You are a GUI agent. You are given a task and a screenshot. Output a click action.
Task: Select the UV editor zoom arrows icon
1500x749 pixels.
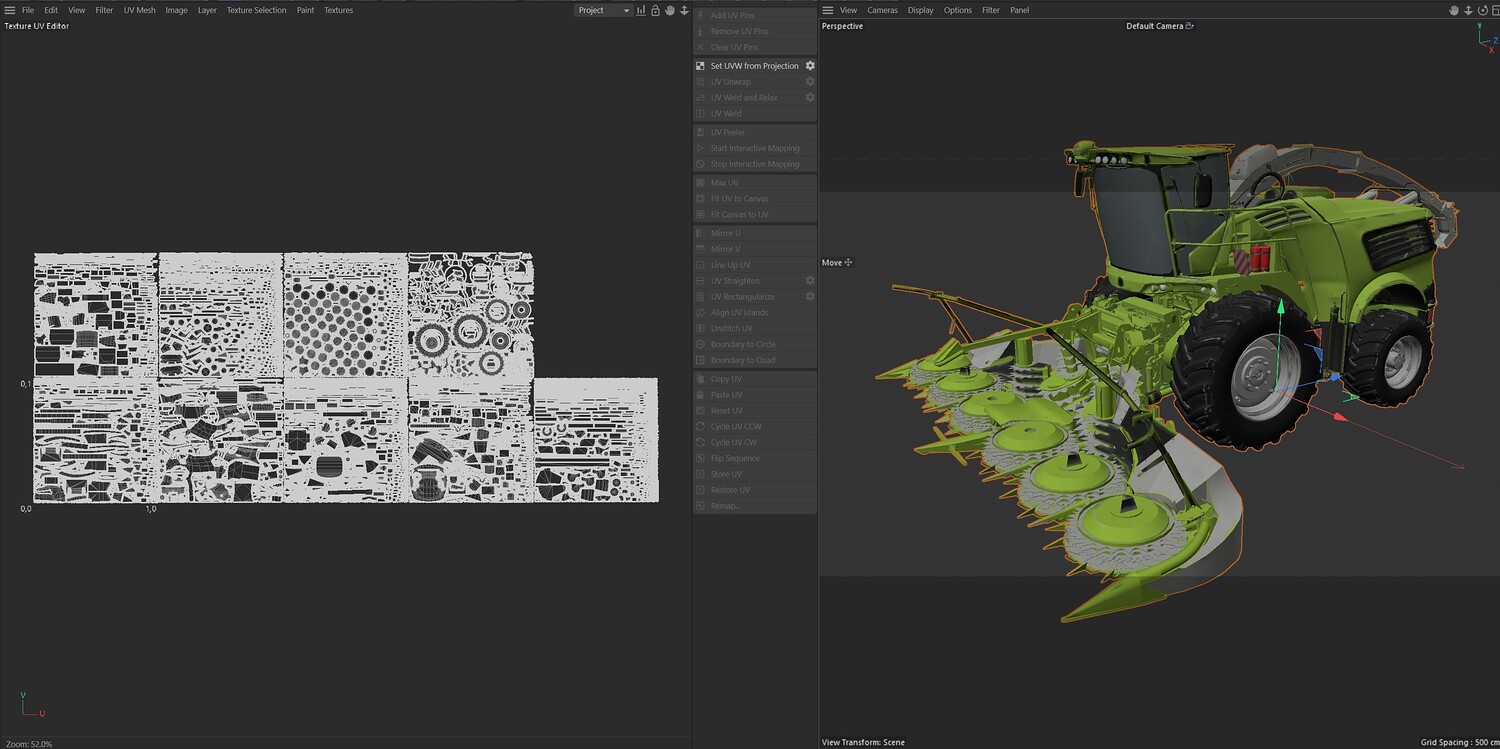684,10
